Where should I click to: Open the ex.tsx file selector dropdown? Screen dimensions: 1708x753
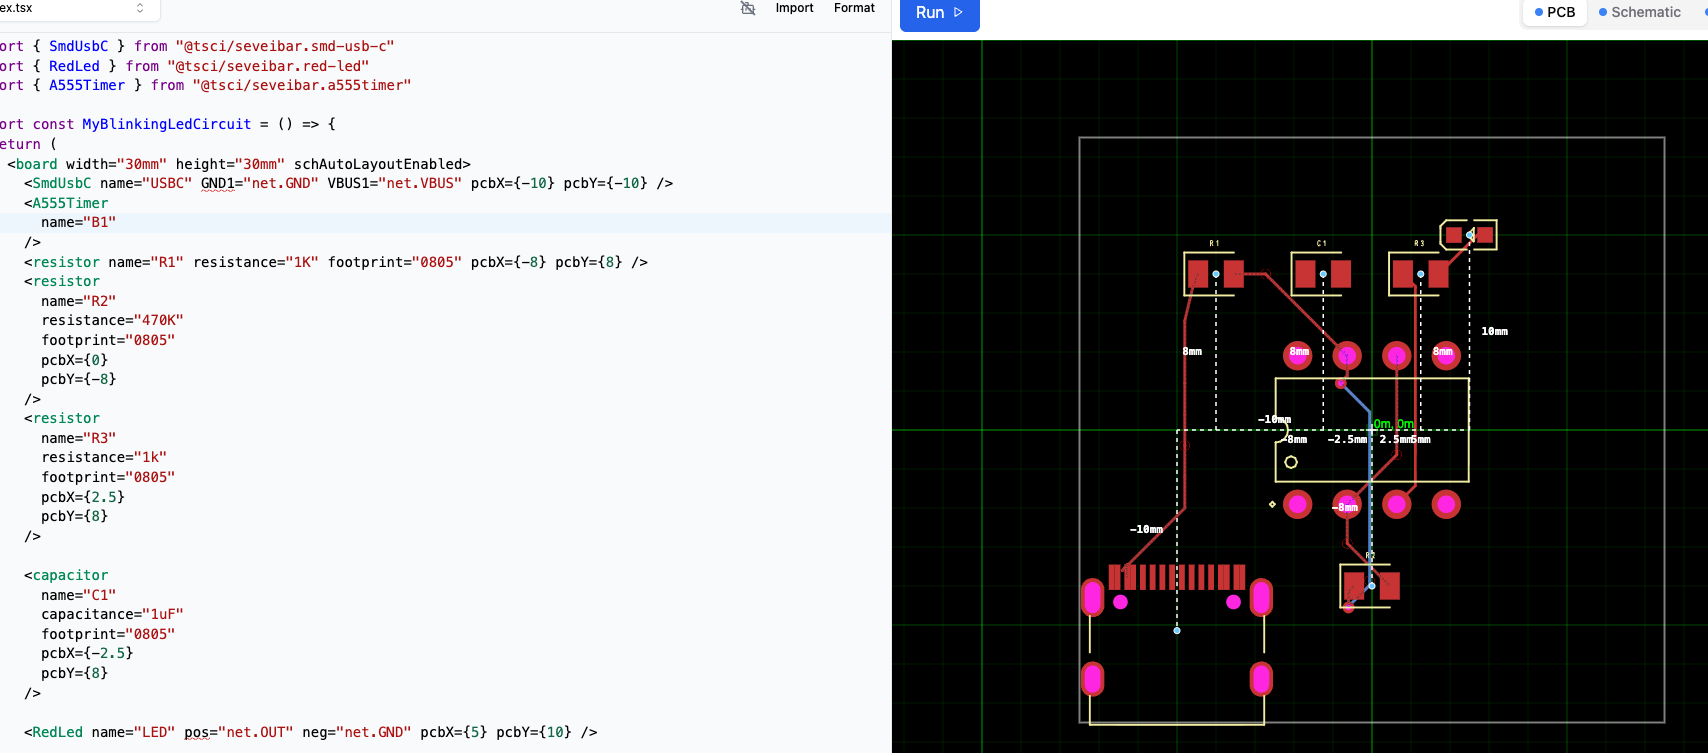139,8
